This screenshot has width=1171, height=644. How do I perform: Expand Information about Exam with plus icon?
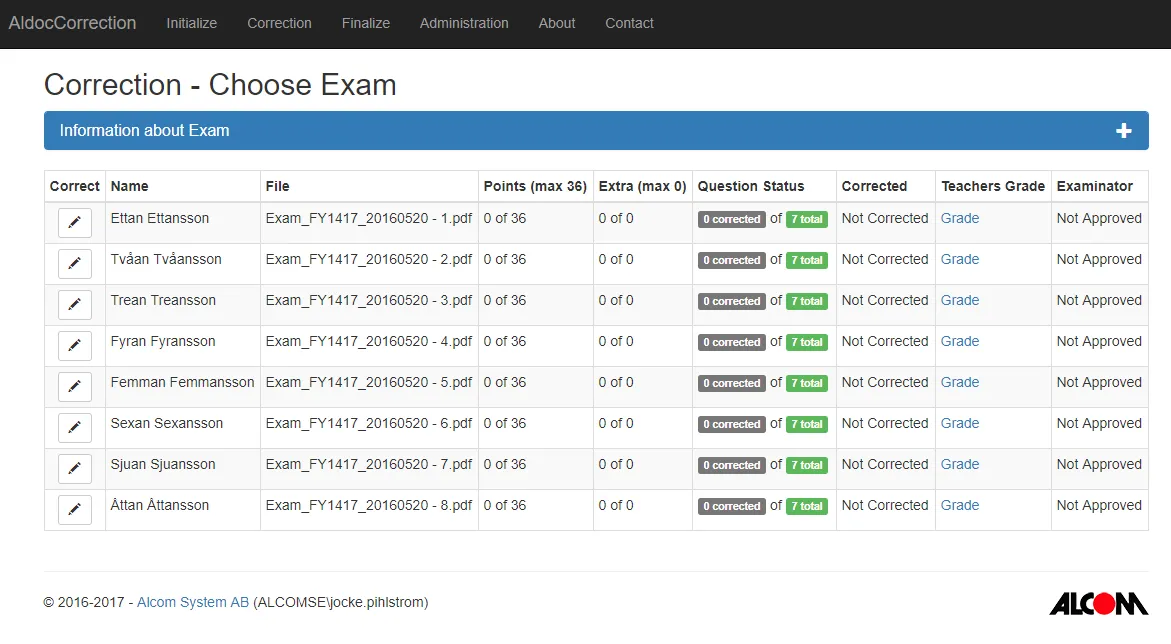point(1123,131)
